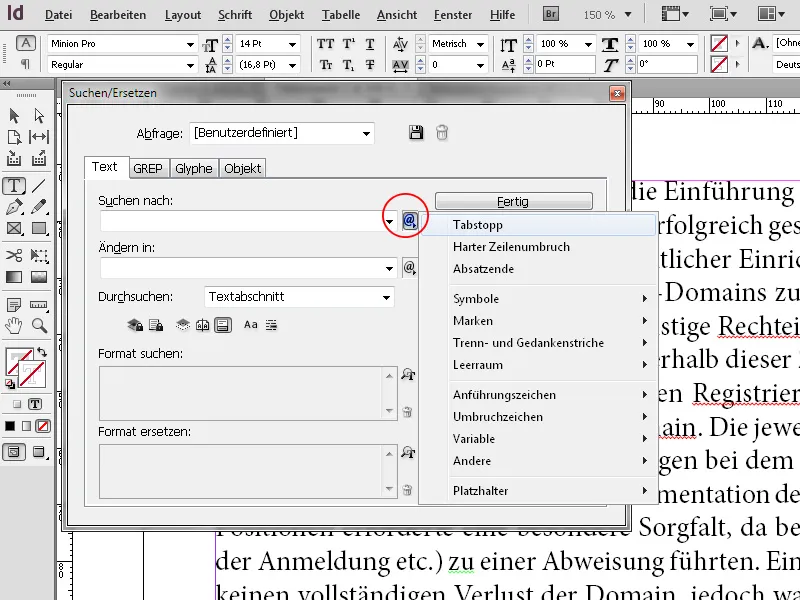
Task: Select the Type tool in the toolbar
Action: pos(15,185)
